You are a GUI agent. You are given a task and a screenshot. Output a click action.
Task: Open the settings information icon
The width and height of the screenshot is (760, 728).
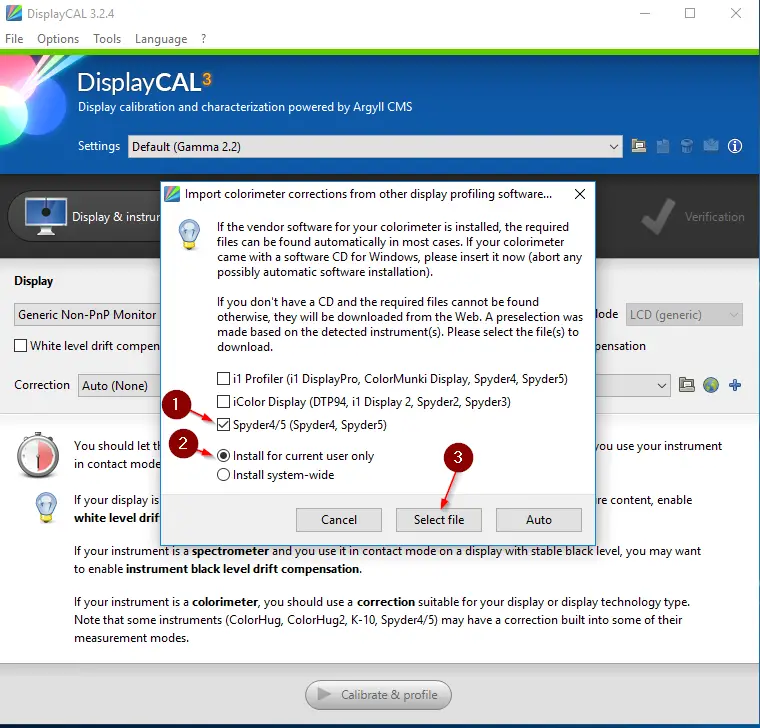[735, 146]
